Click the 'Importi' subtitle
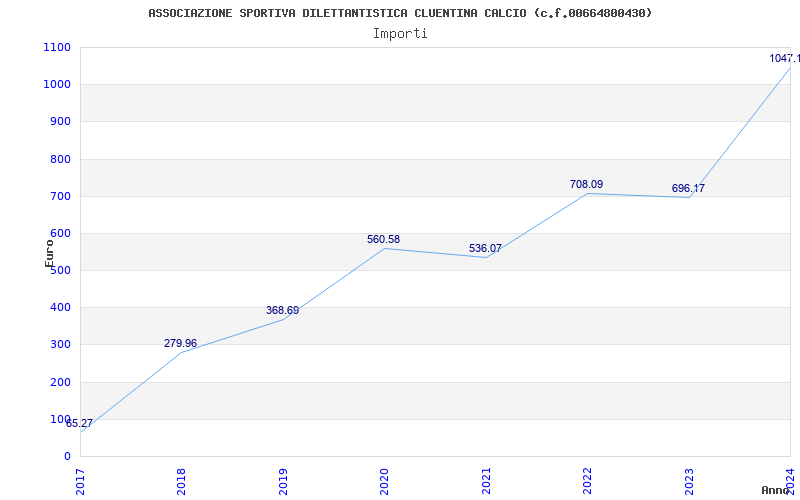800x500 pixels. coord(400,34)
